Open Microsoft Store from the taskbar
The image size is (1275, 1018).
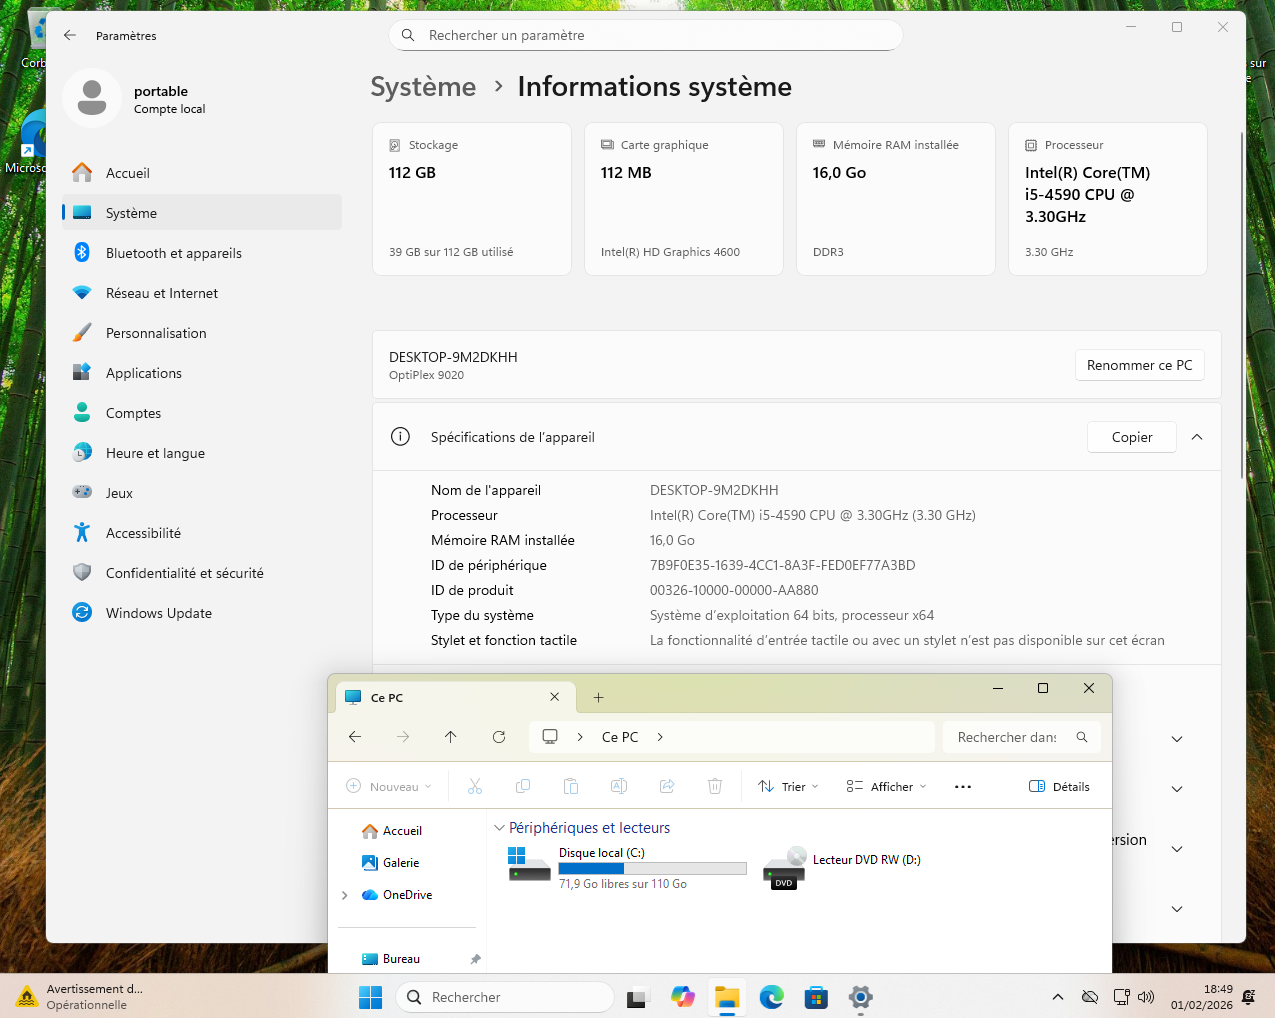(x=816, y=997)
